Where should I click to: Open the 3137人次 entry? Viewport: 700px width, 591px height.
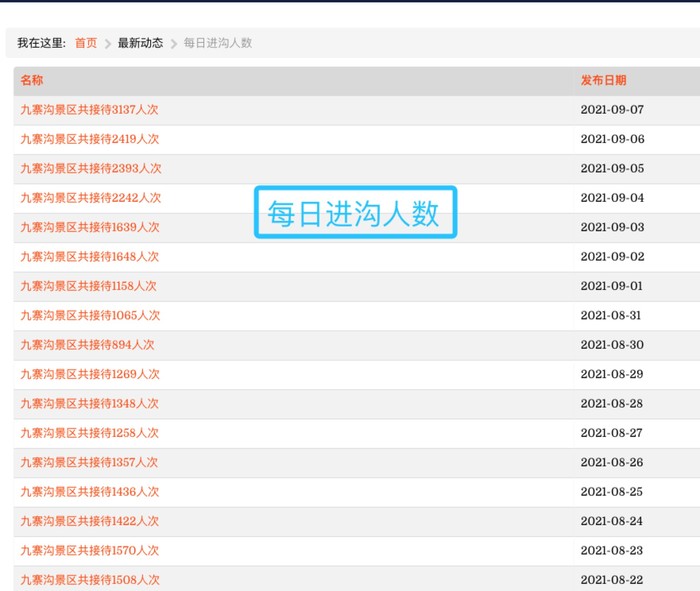pyautogui.click(x=90, y=110)
